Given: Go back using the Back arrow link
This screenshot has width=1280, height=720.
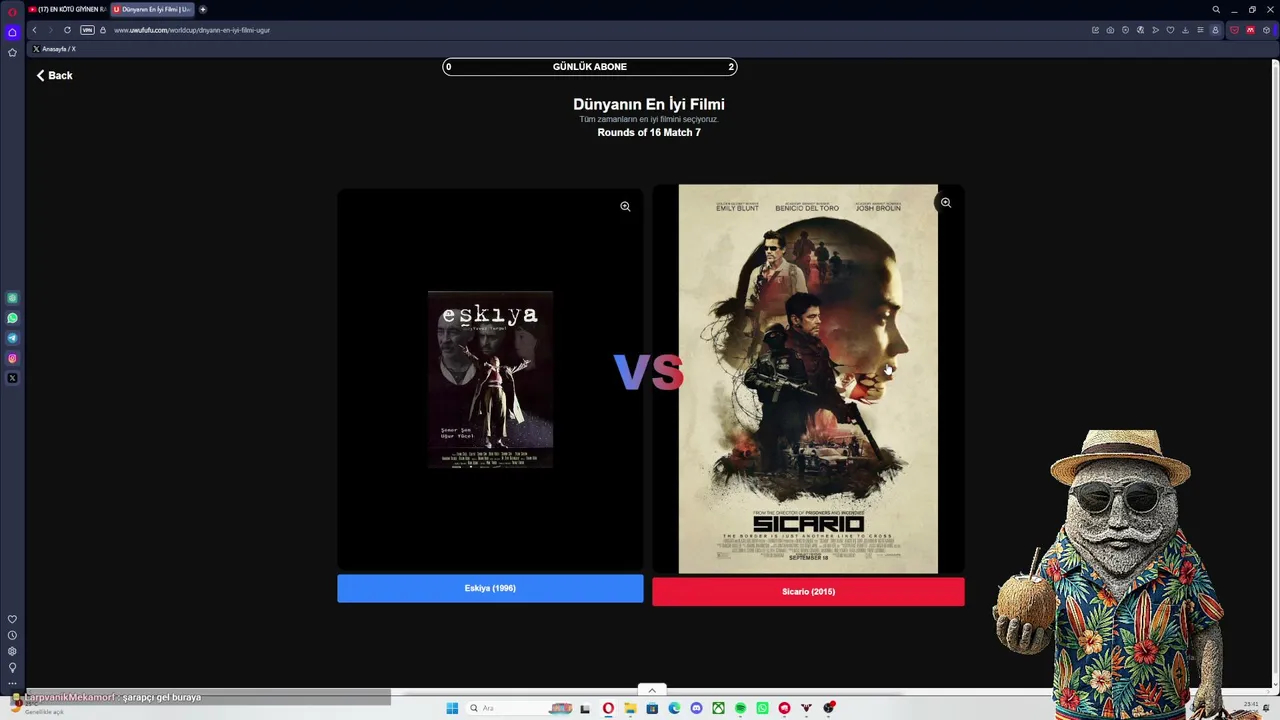Looking at the screenshot, I should coord(54,75).
